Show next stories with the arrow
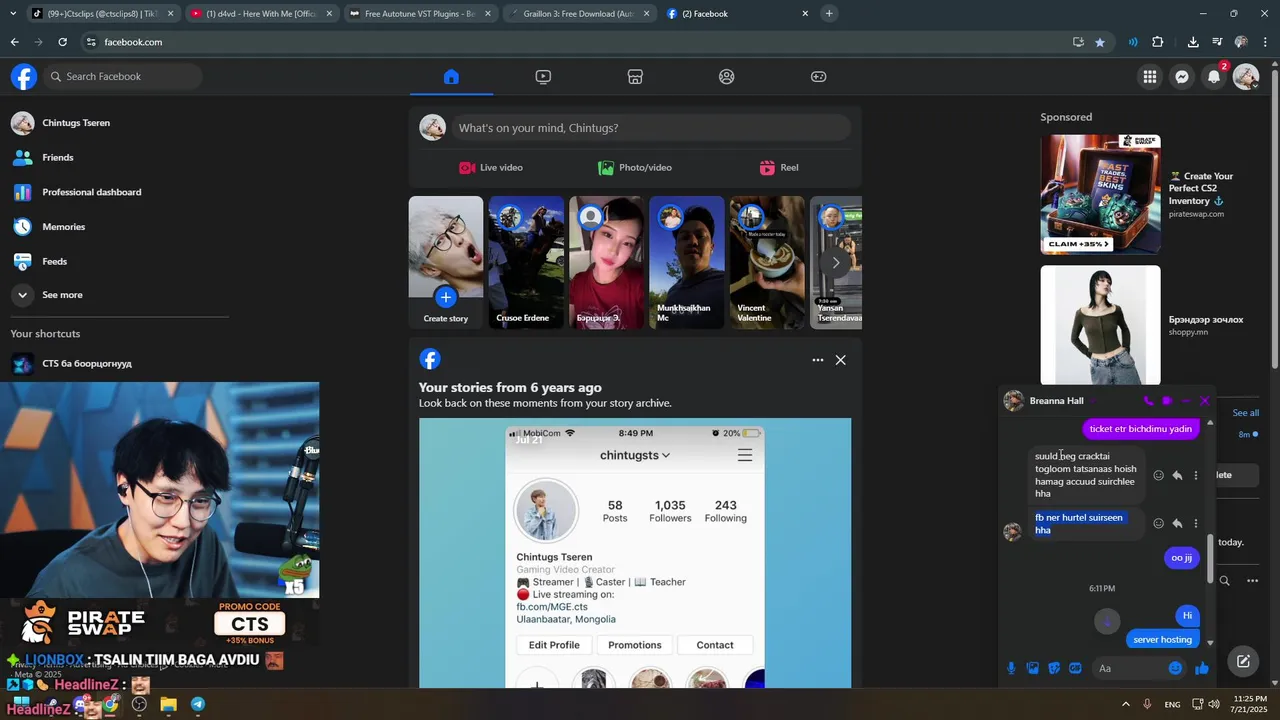This screenshot has width=1280, height=720. tap(836, 263)
